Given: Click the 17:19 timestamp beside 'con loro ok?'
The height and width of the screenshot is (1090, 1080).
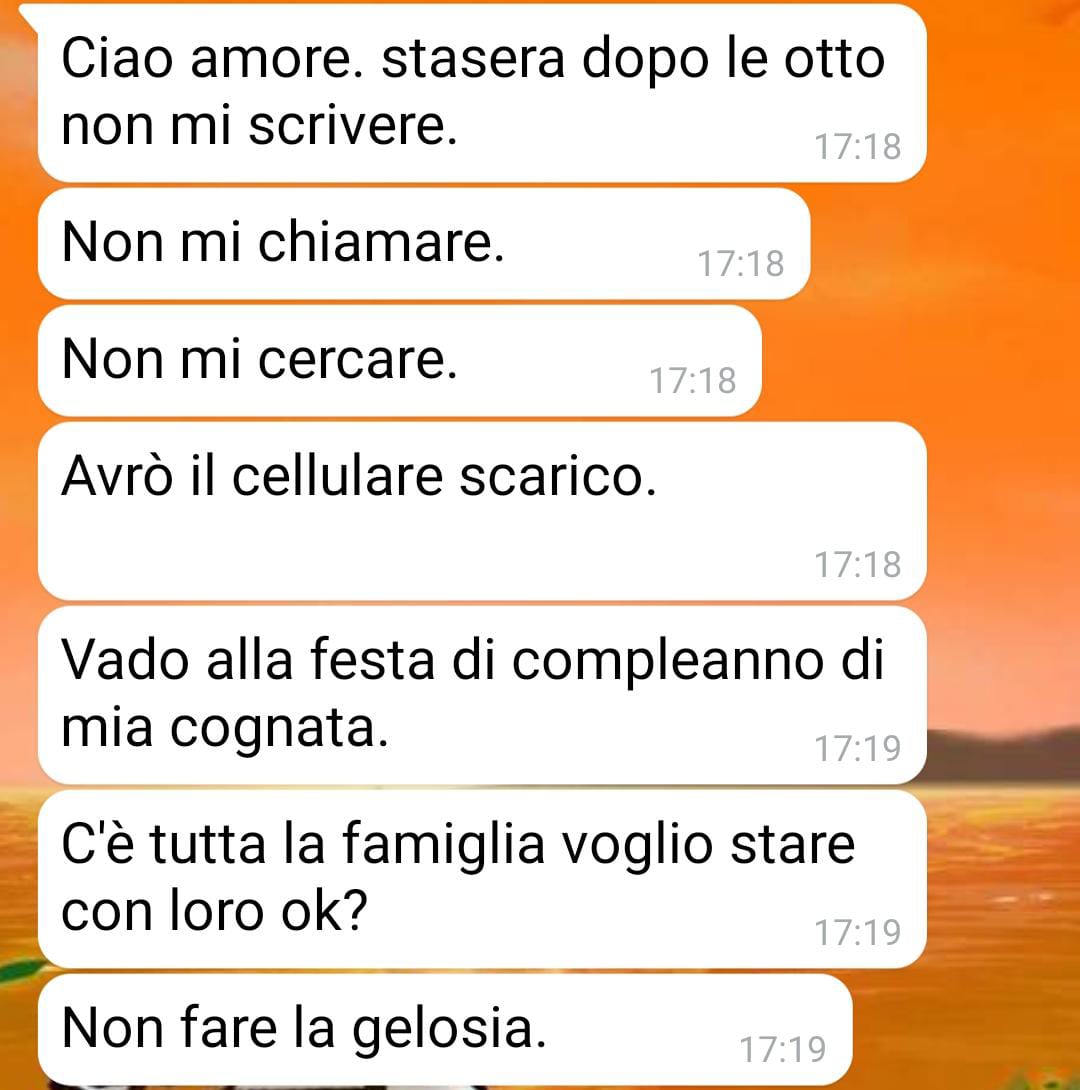Looking at the screenshot, I should point(858,932).
